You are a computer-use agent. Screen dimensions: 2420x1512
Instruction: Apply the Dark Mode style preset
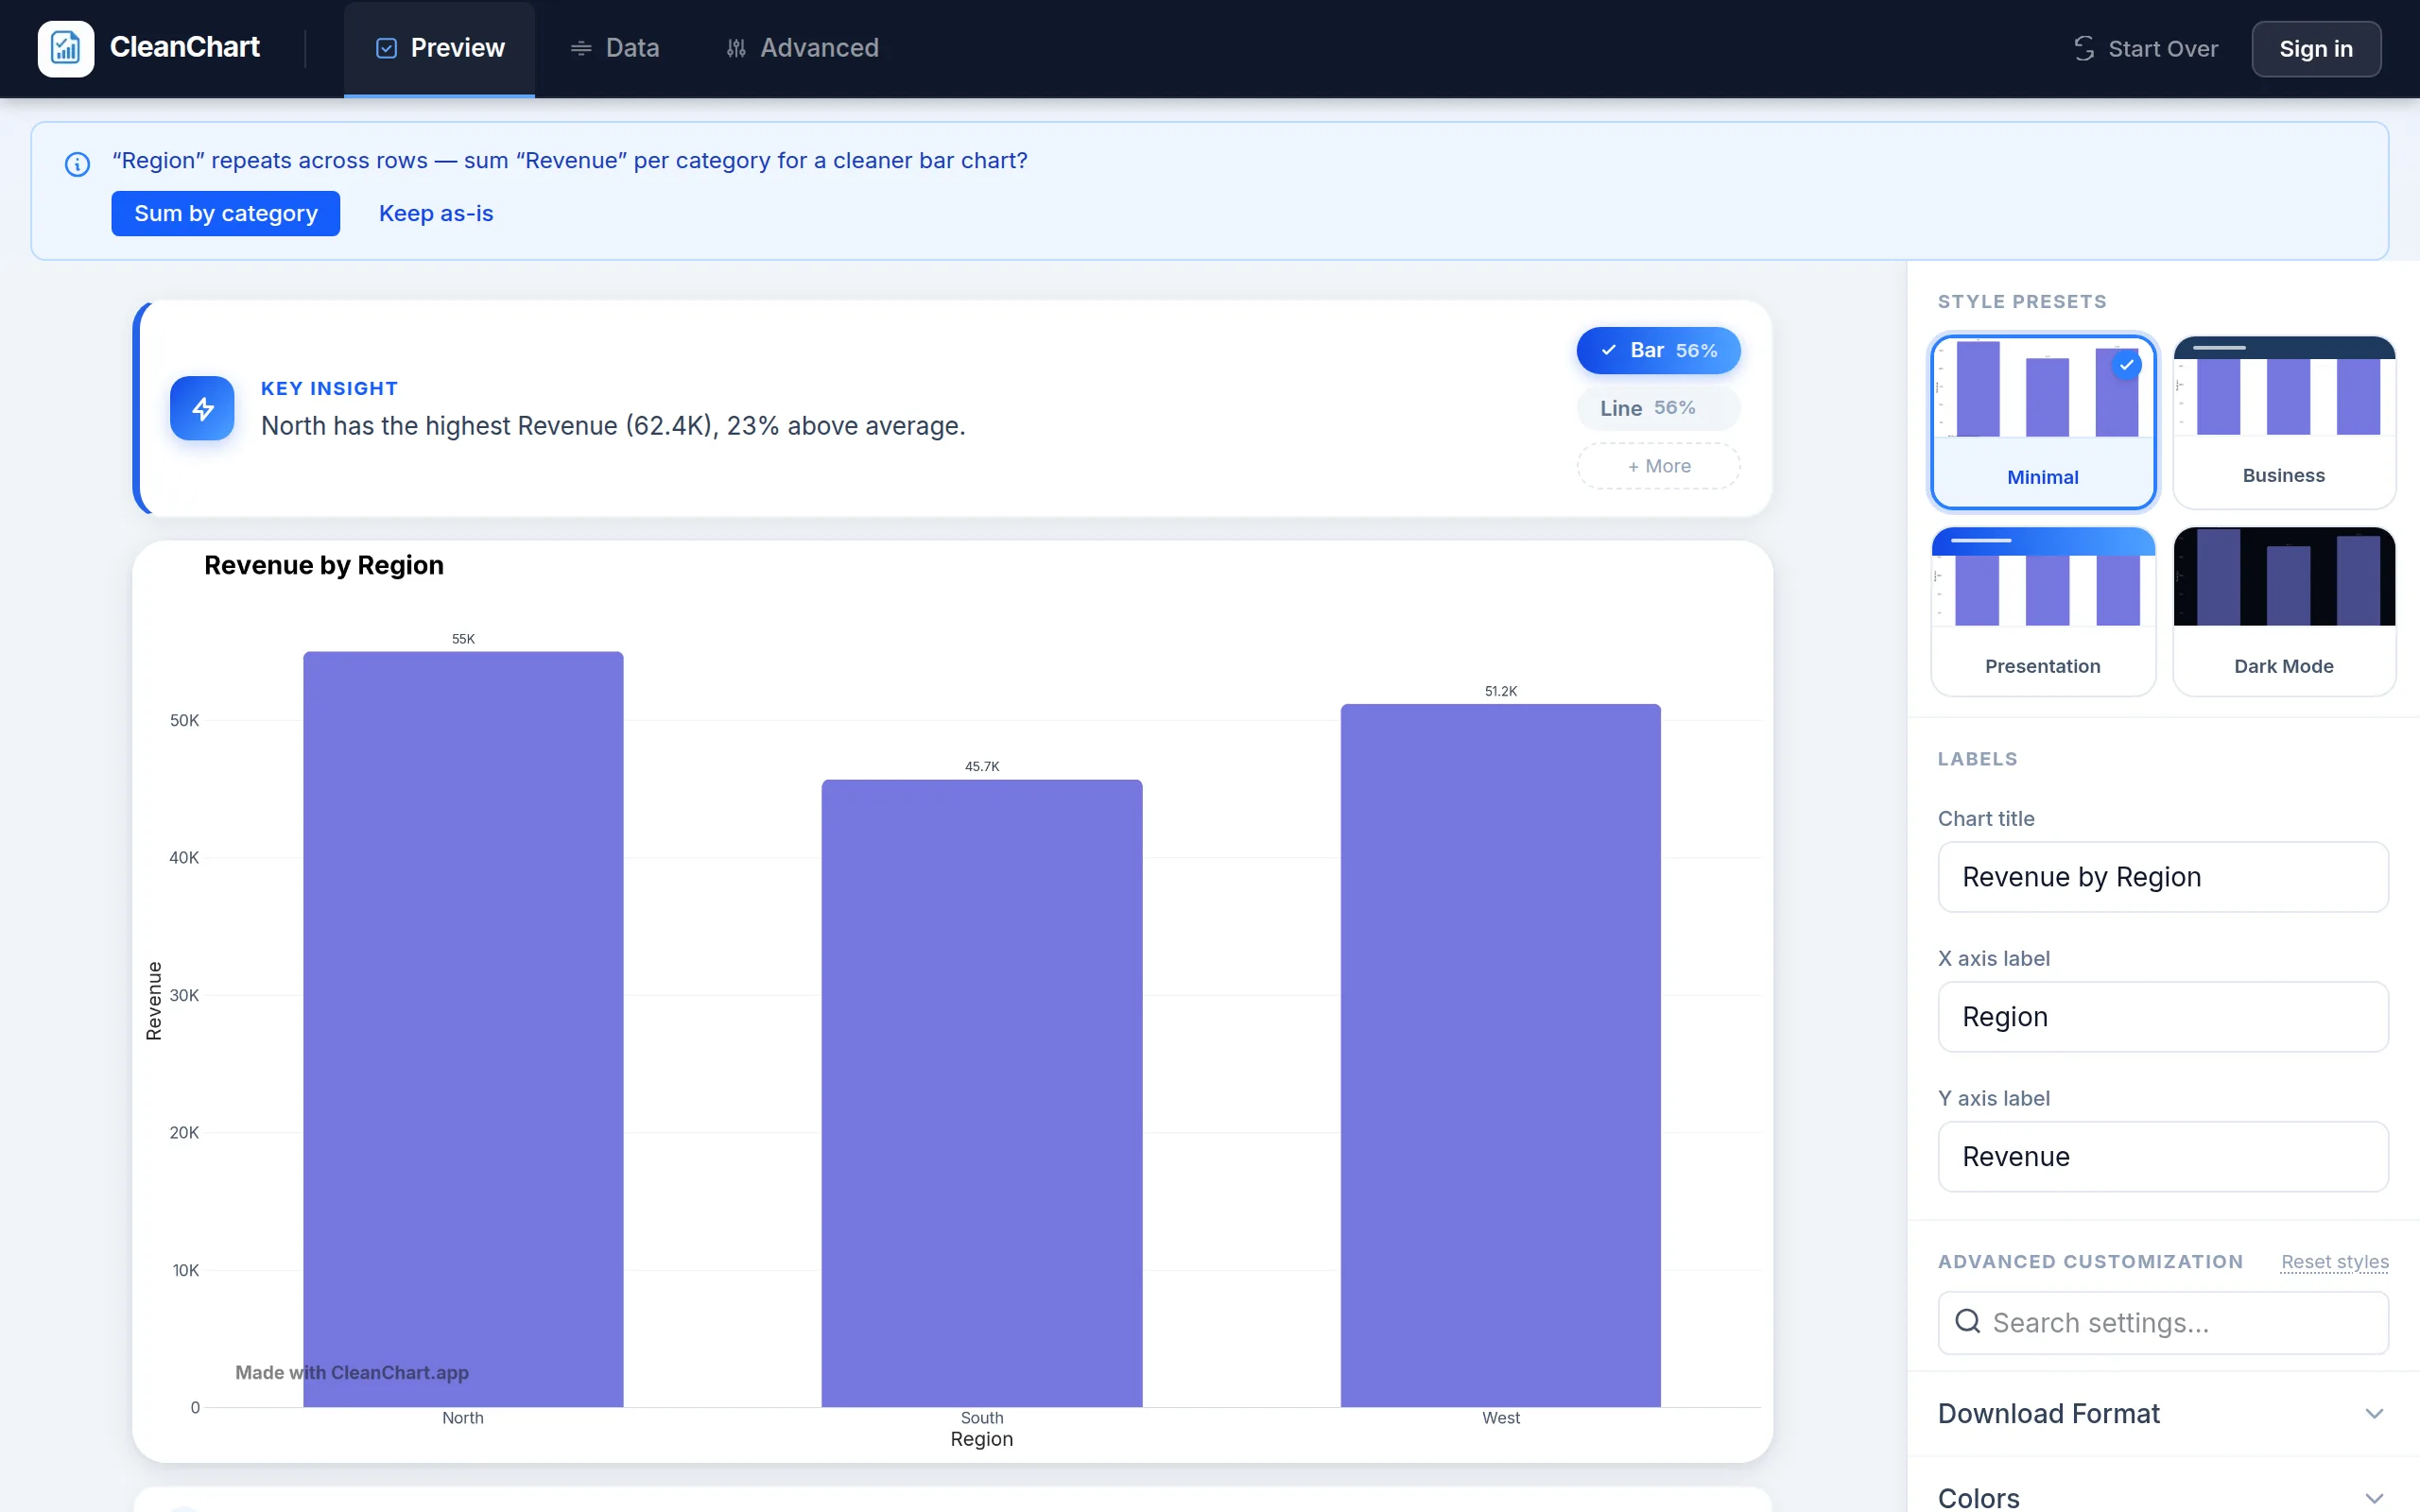click(2283, 611)
